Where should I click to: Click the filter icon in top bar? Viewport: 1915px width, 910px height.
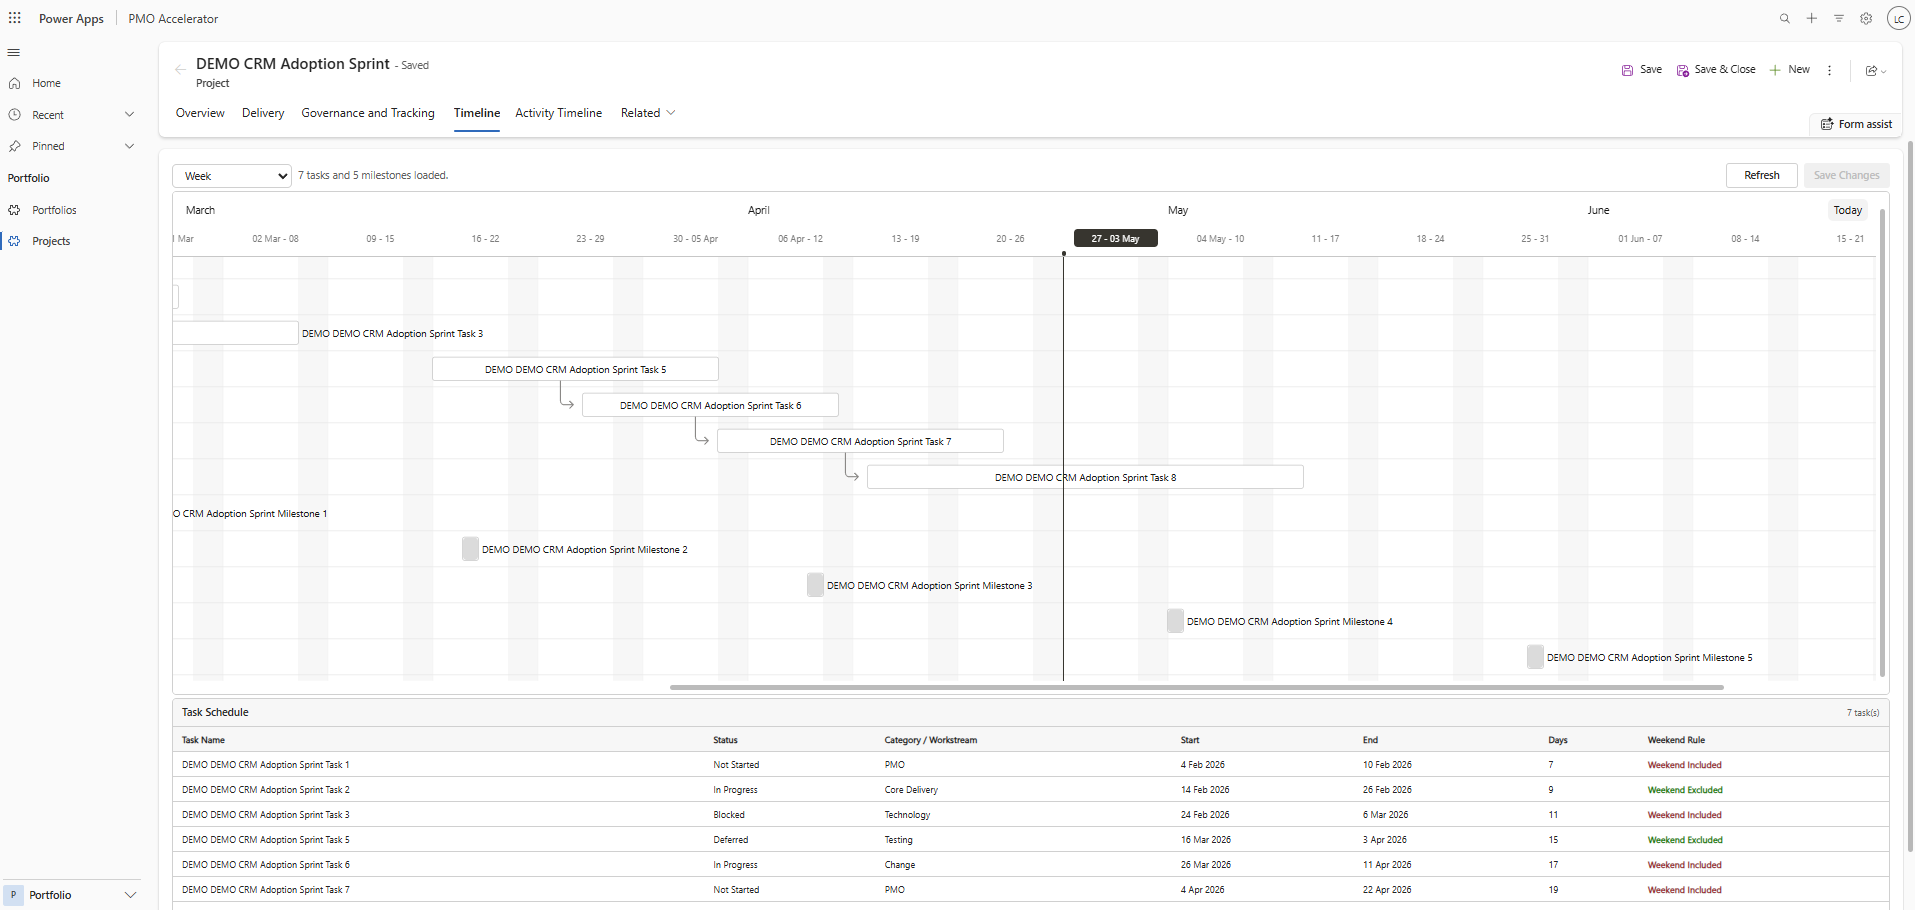[1839, 18]
